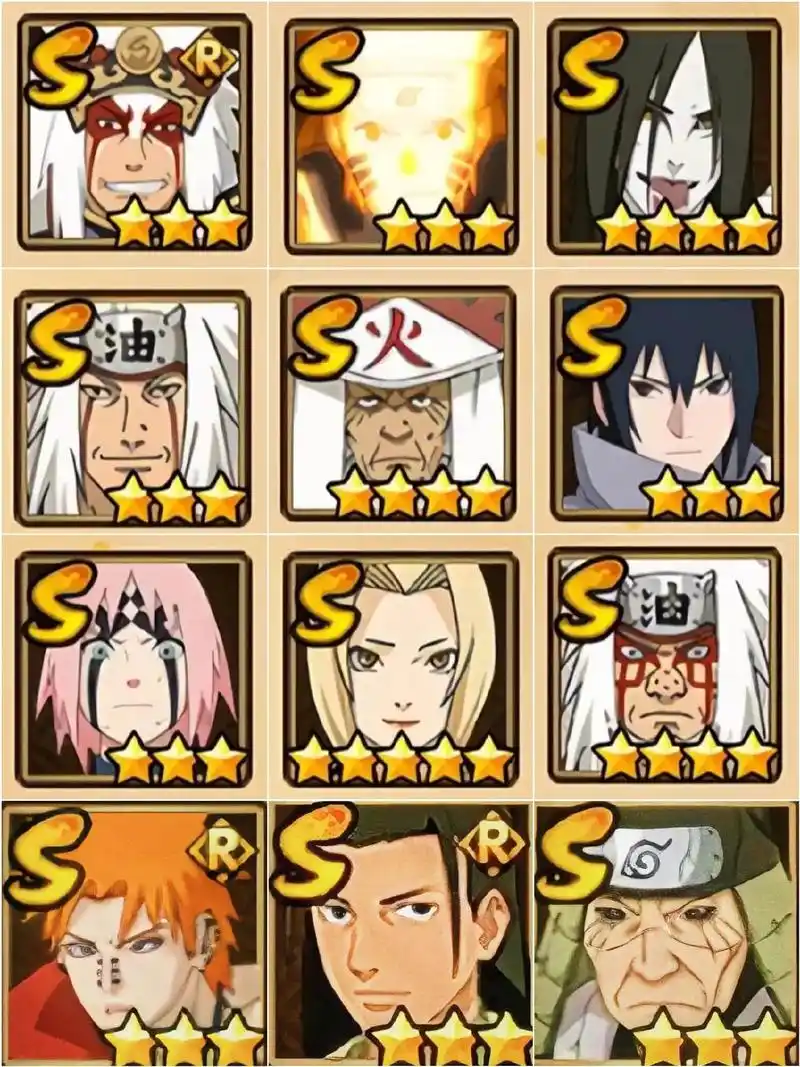Choose the pale character sticking out tongue
Screen dimensions: 800x1067
[x=664, y=136]
